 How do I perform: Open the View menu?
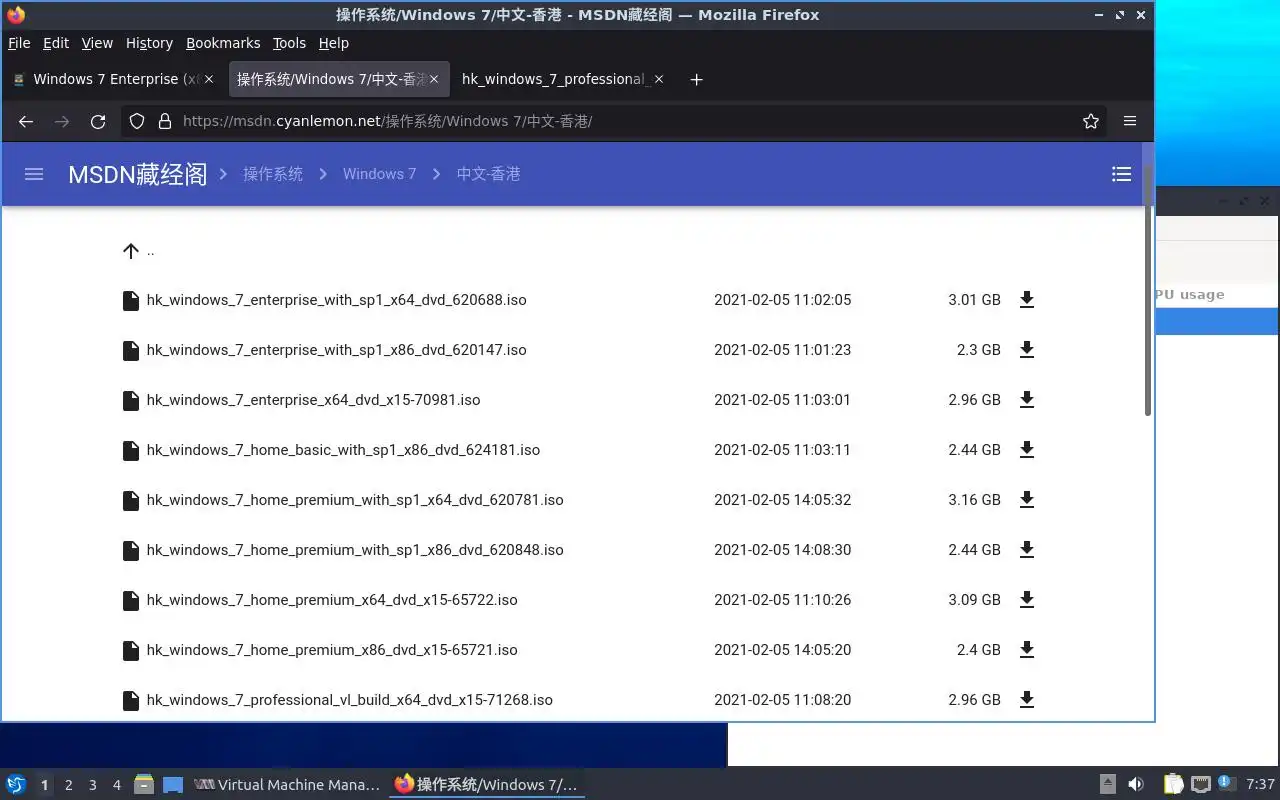click(97, 43)
